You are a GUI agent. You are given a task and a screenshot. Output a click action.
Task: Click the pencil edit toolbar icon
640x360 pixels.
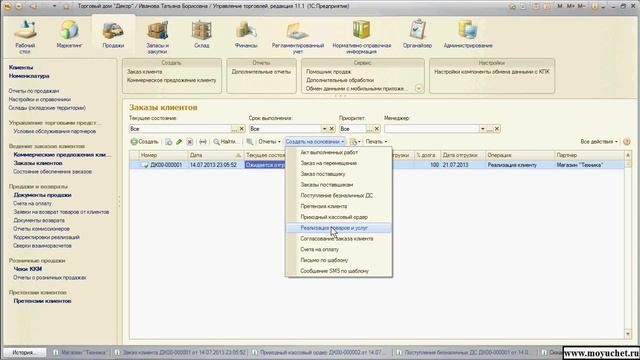pyautogui.click(x=179, y=142)
